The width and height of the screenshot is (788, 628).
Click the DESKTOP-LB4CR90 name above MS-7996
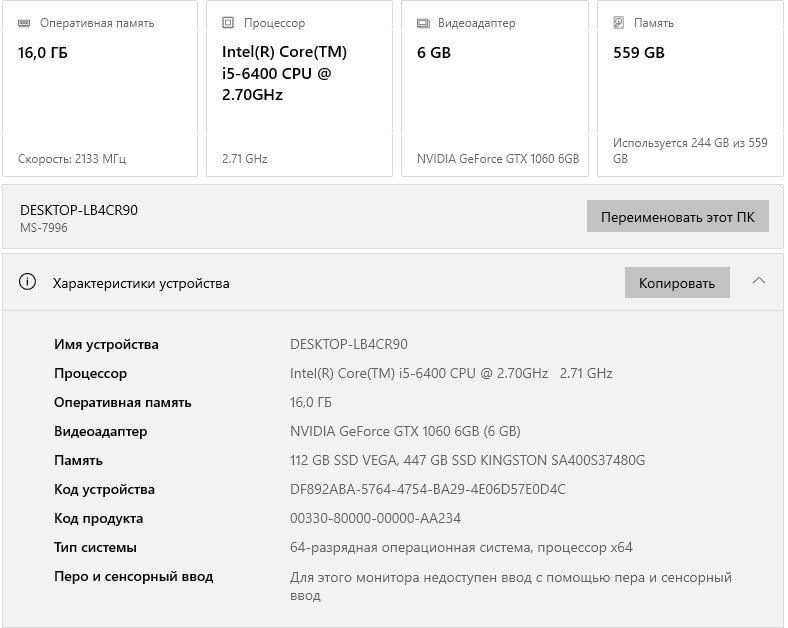pyautogui.click(x=79, y=210)
